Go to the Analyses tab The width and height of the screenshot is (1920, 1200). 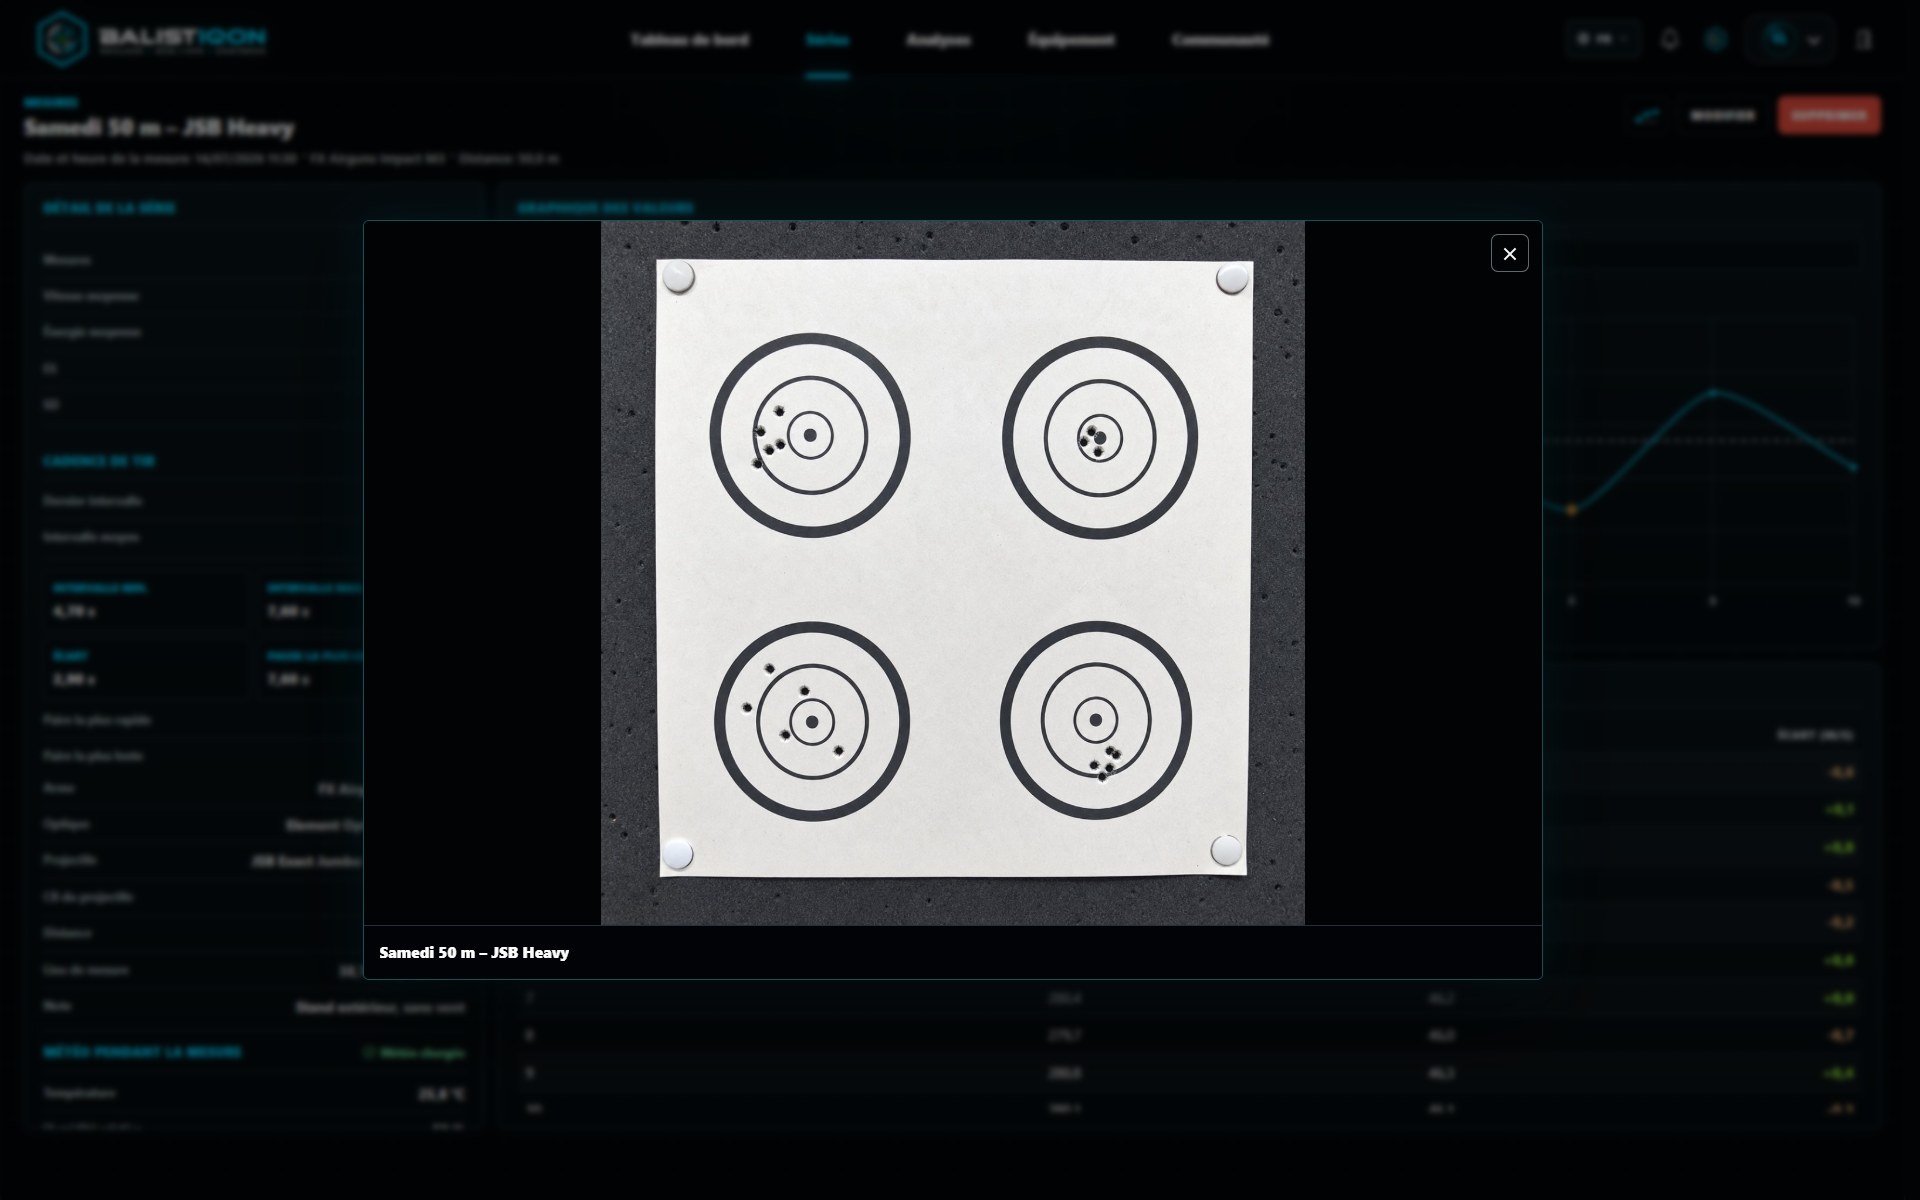coord(938,40)
